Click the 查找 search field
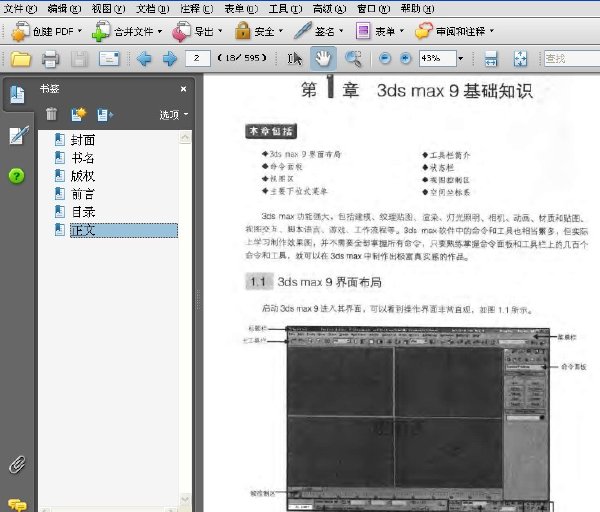 572,59
